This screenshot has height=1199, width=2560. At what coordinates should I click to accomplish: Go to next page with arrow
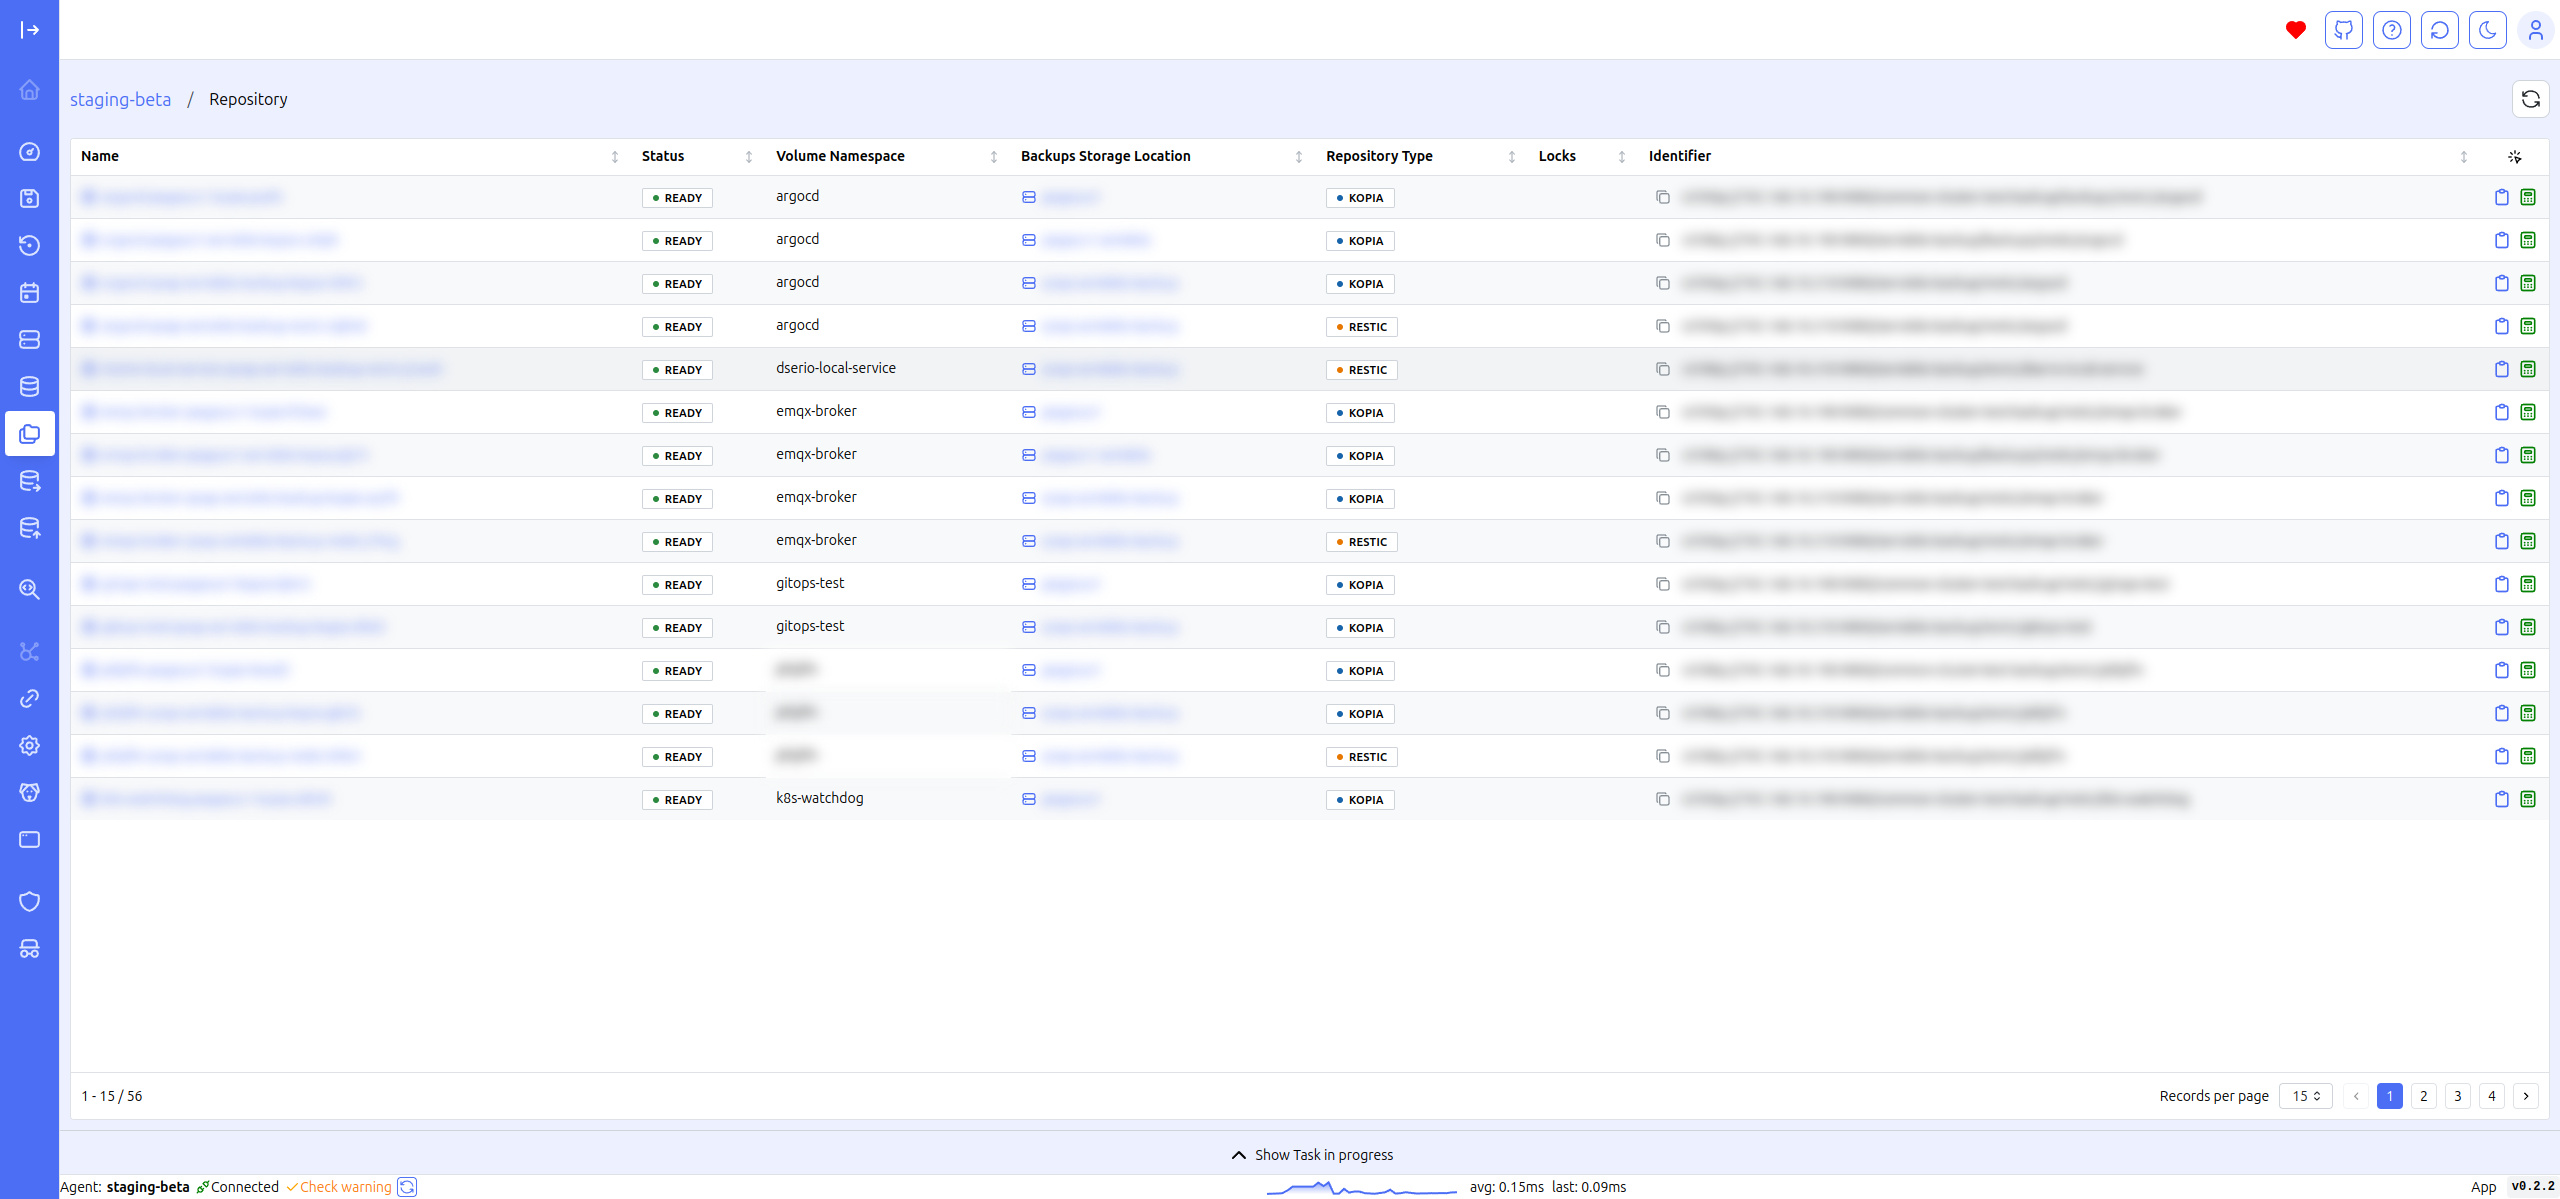[2525, 1096]
